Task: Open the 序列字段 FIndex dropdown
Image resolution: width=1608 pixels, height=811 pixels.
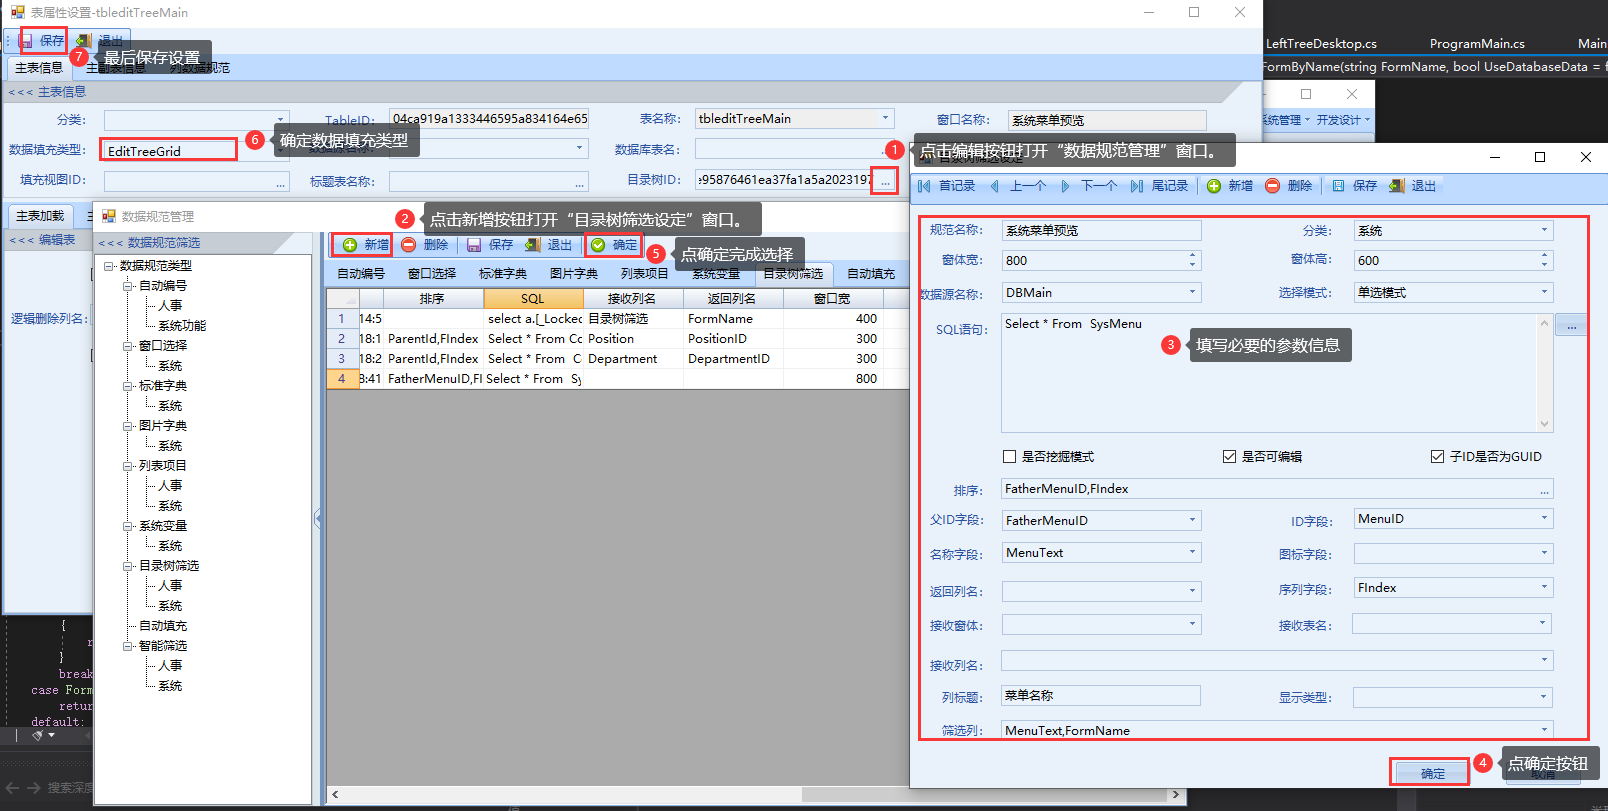Action: coord(1544,587)
